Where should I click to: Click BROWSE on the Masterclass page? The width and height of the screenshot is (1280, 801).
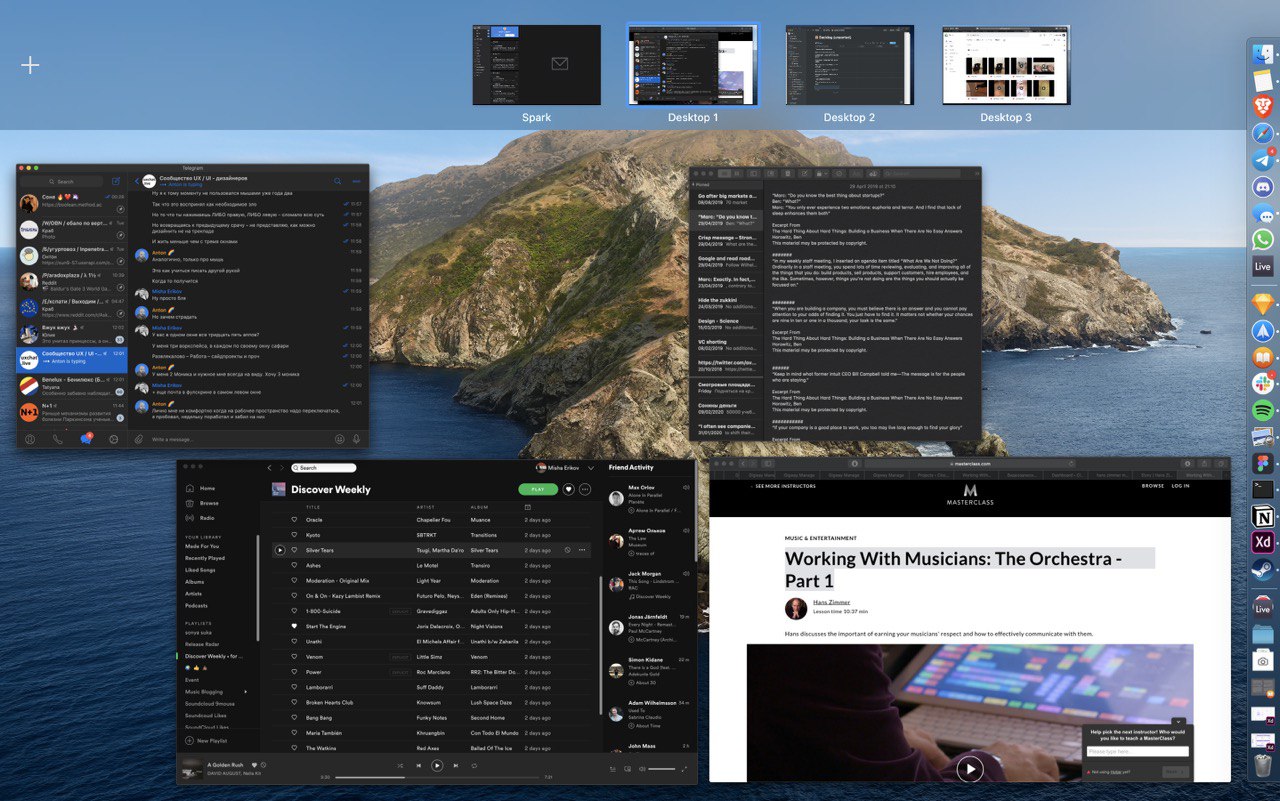point(1153,486)
